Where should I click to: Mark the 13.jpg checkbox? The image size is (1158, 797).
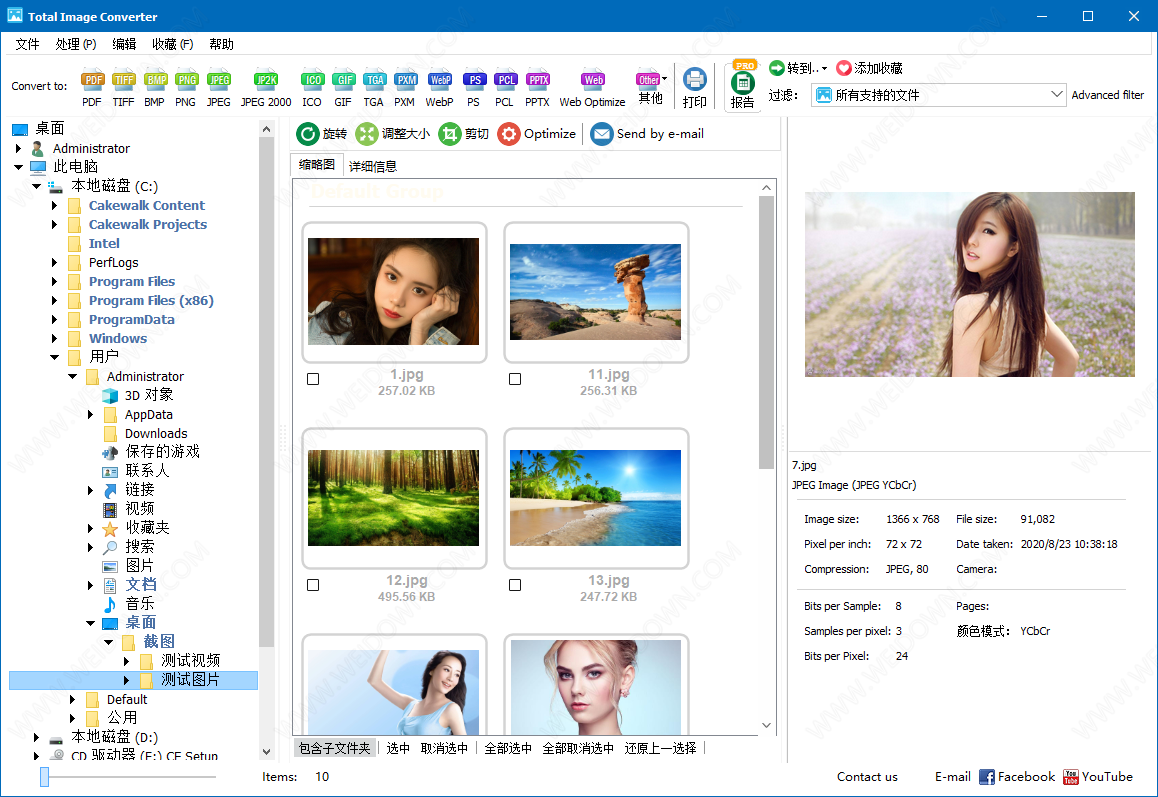click(515, 585)
